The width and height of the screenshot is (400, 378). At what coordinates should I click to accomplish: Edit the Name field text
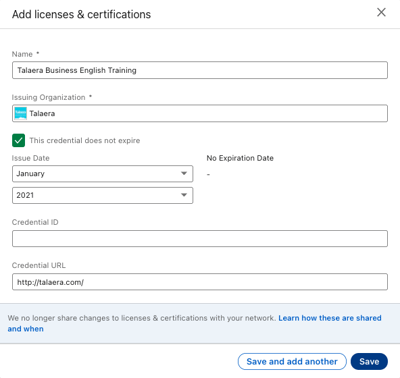point(200,70)
